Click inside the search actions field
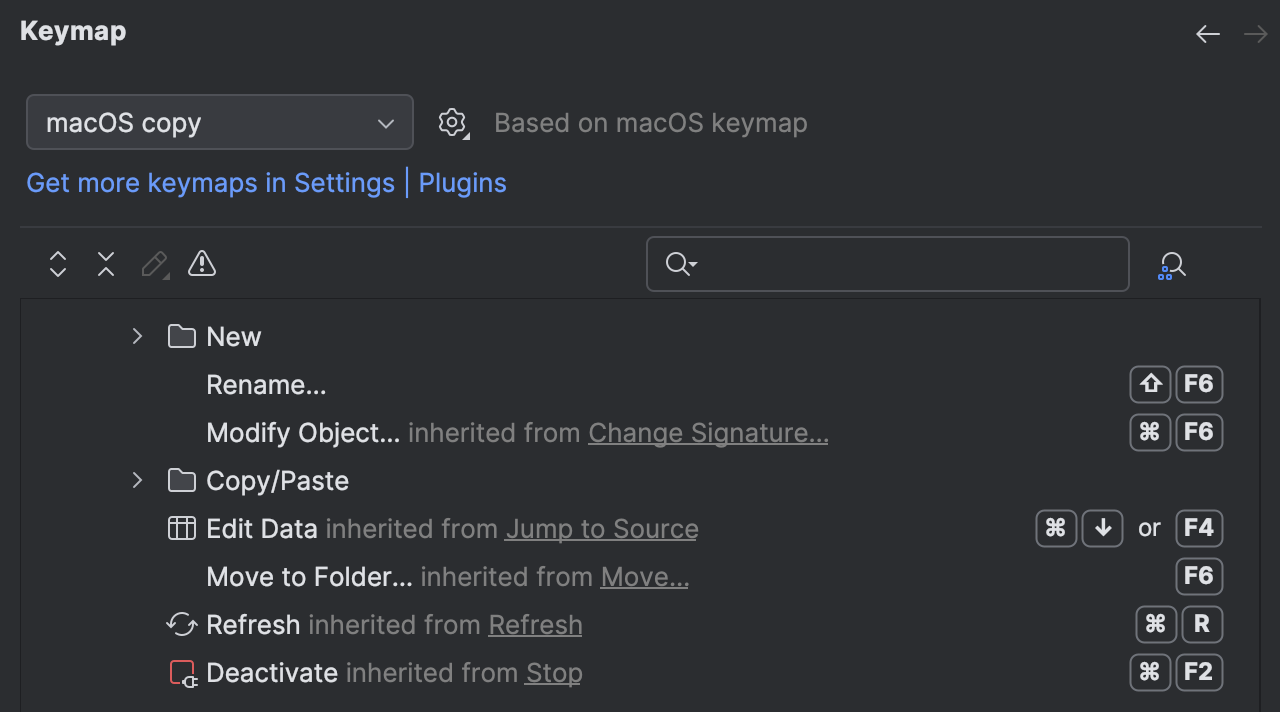The image size is (1280, 712). tap(887, 264)
